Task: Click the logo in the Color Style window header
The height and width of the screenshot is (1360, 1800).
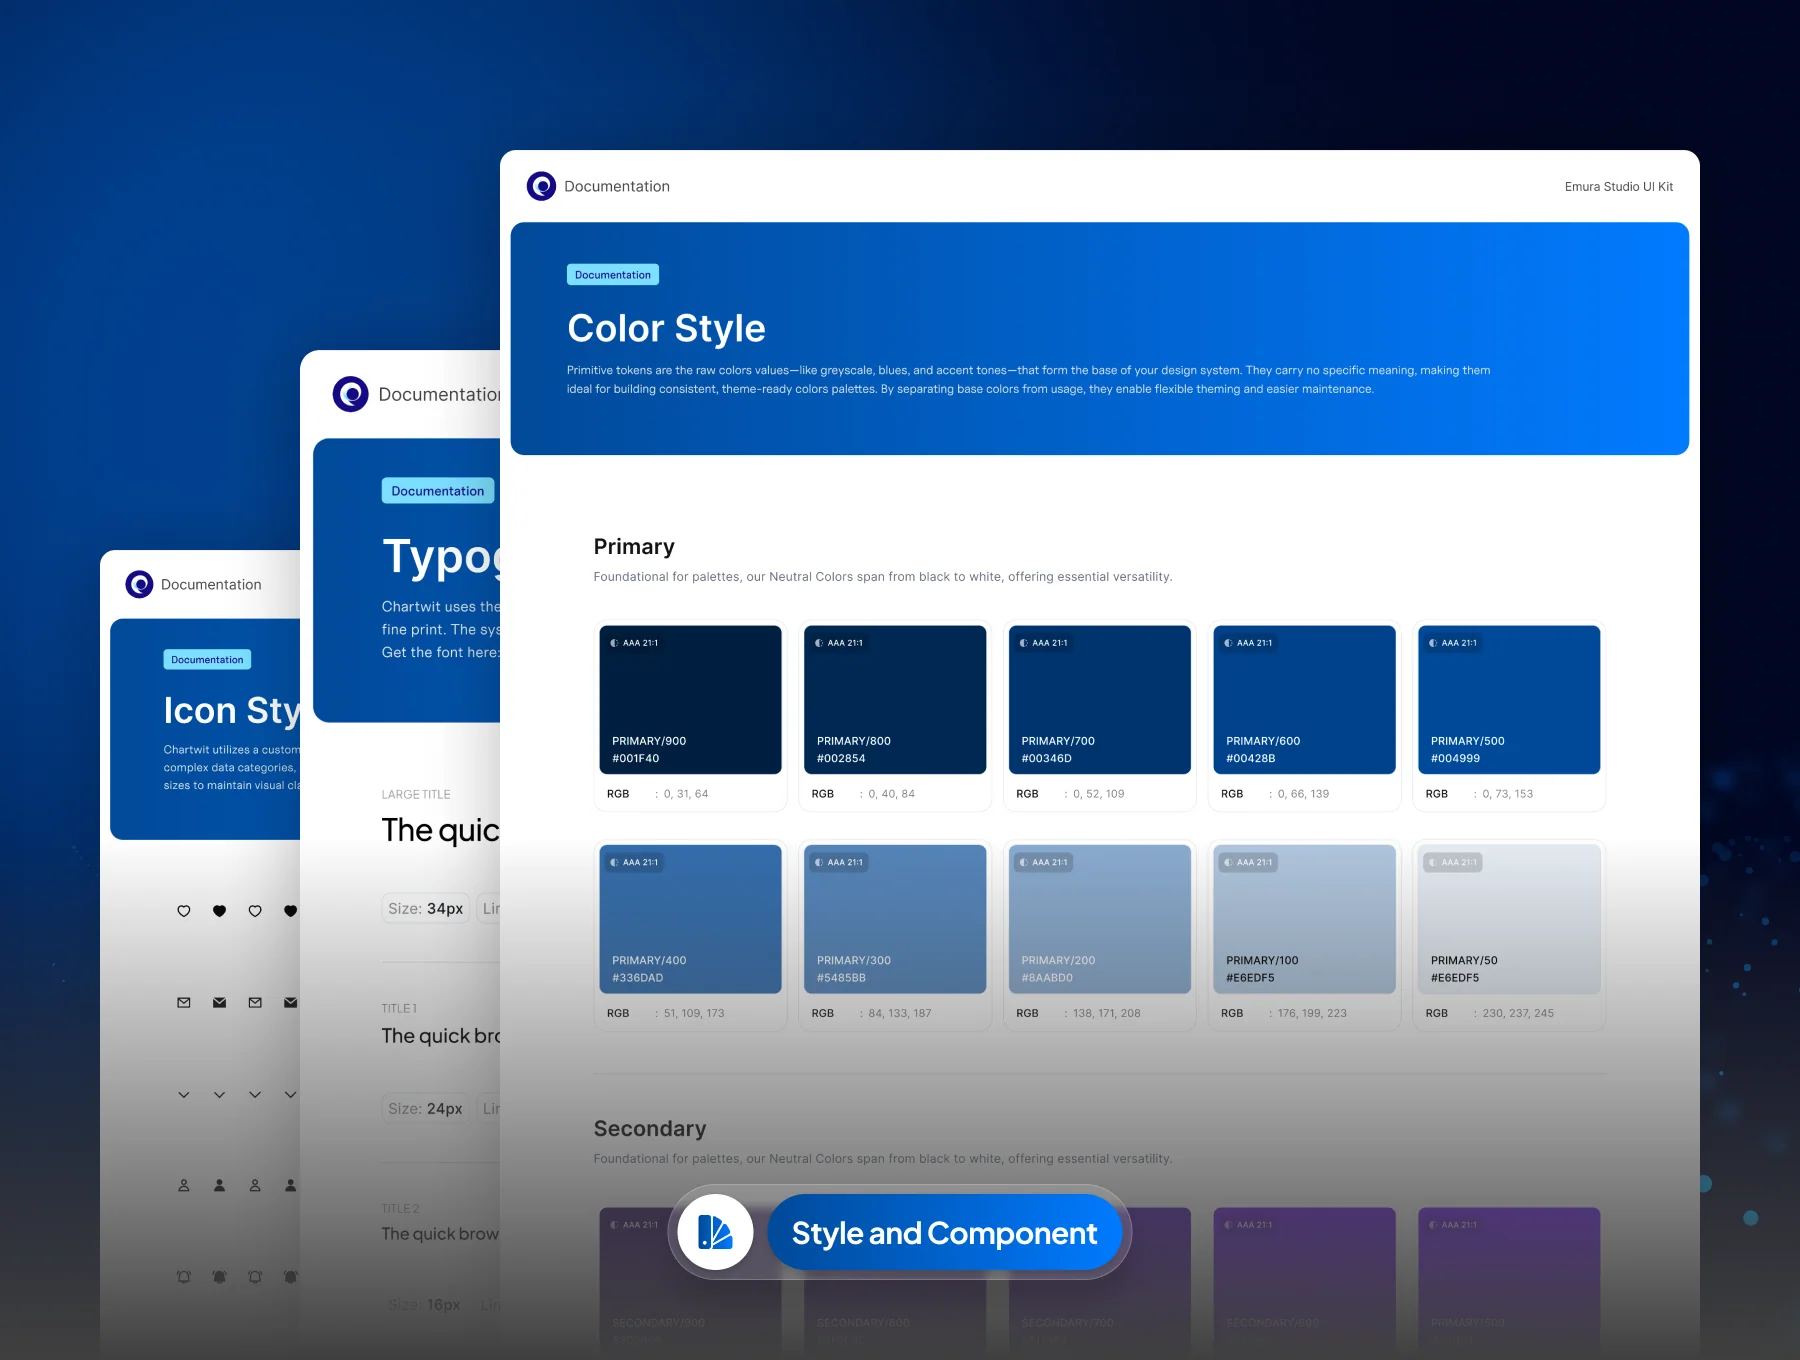Action: tap(541, 186)
